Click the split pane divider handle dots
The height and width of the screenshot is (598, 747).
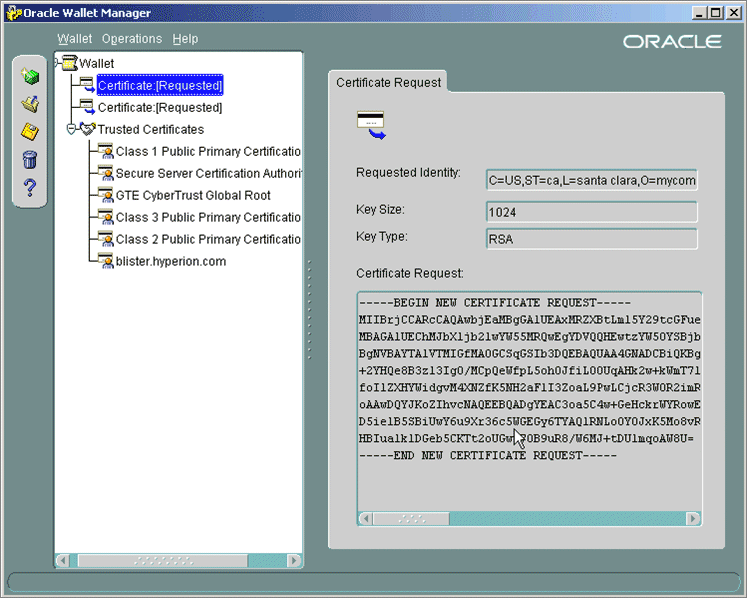click(310, 309)
